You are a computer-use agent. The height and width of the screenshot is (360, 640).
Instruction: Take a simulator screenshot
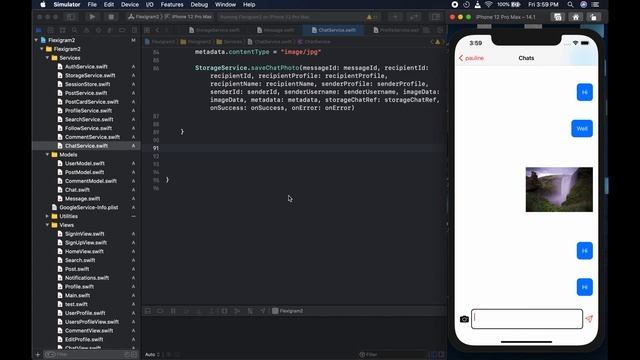coord(558,17)
